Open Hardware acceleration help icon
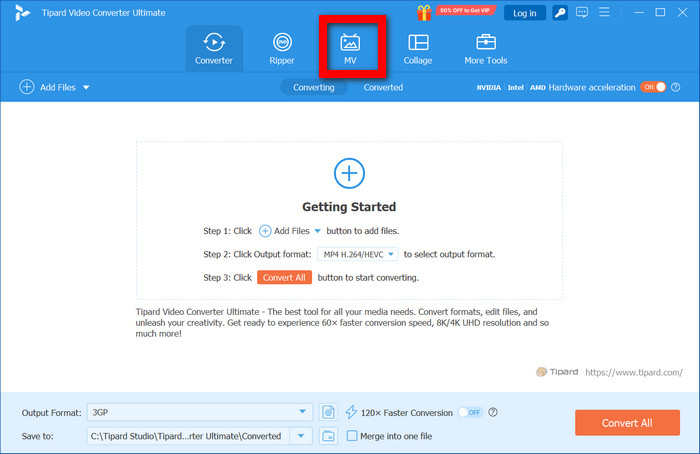 tap(676, 87)
